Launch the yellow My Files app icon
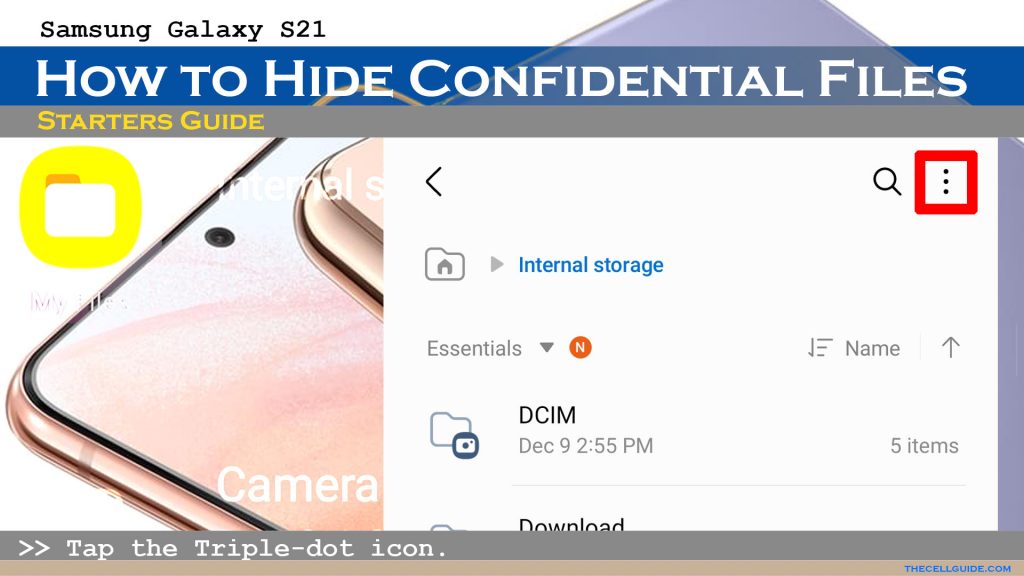Viewport: 1024px width, 576px height. (x=81, y=206)
